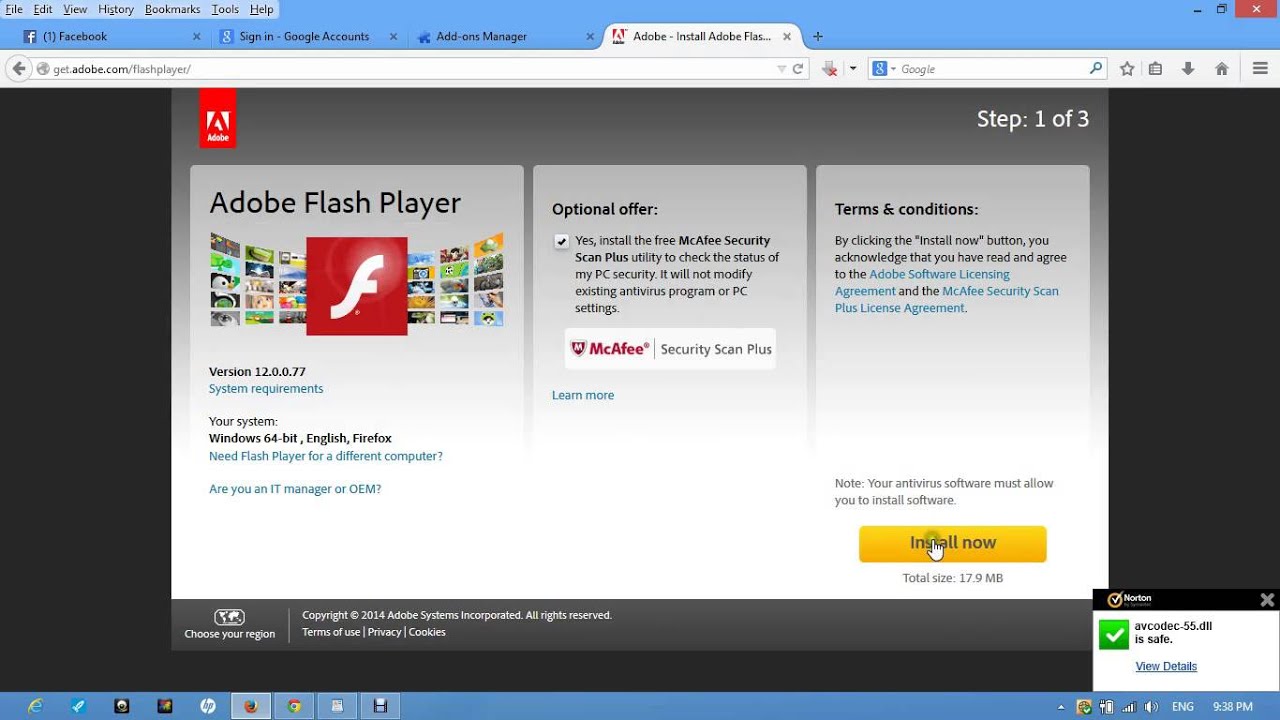Click the yellow Install now button
Viewport: 1280px width, 720px height.
(x=953, y=543)
